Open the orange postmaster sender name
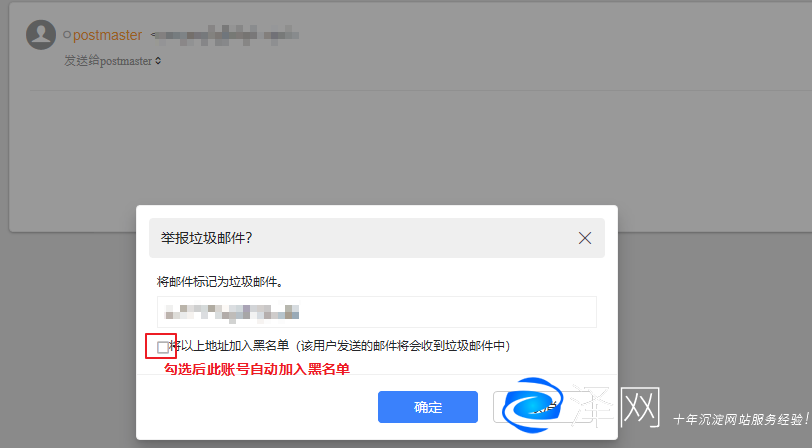812x448 pixels. 107,35
